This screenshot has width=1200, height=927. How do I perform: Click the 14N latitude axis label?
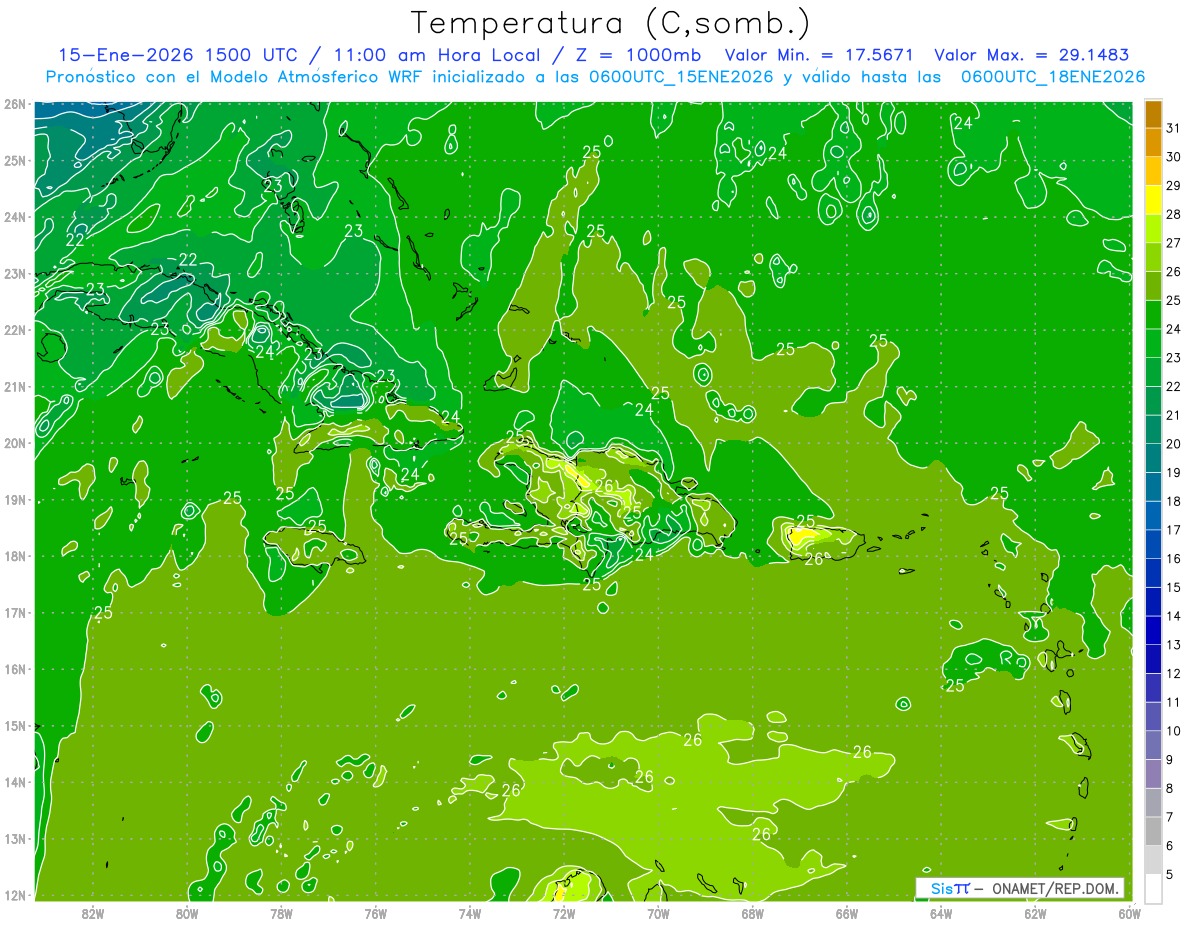tap(14, 782)
